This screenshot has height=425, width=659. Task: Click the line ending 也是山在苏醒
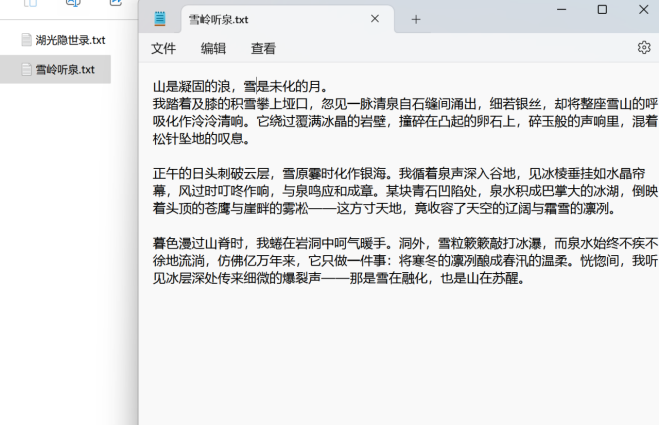click(339, 278)
